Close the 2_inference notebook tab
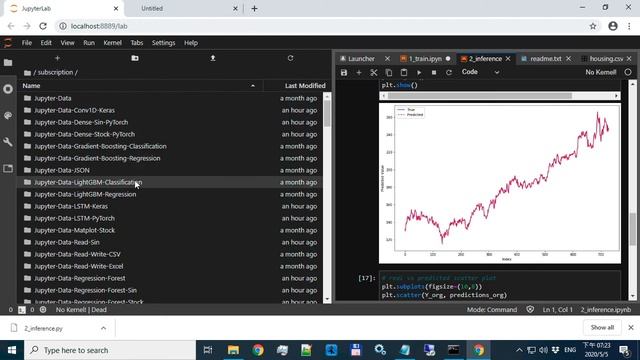 coord(508,59)
